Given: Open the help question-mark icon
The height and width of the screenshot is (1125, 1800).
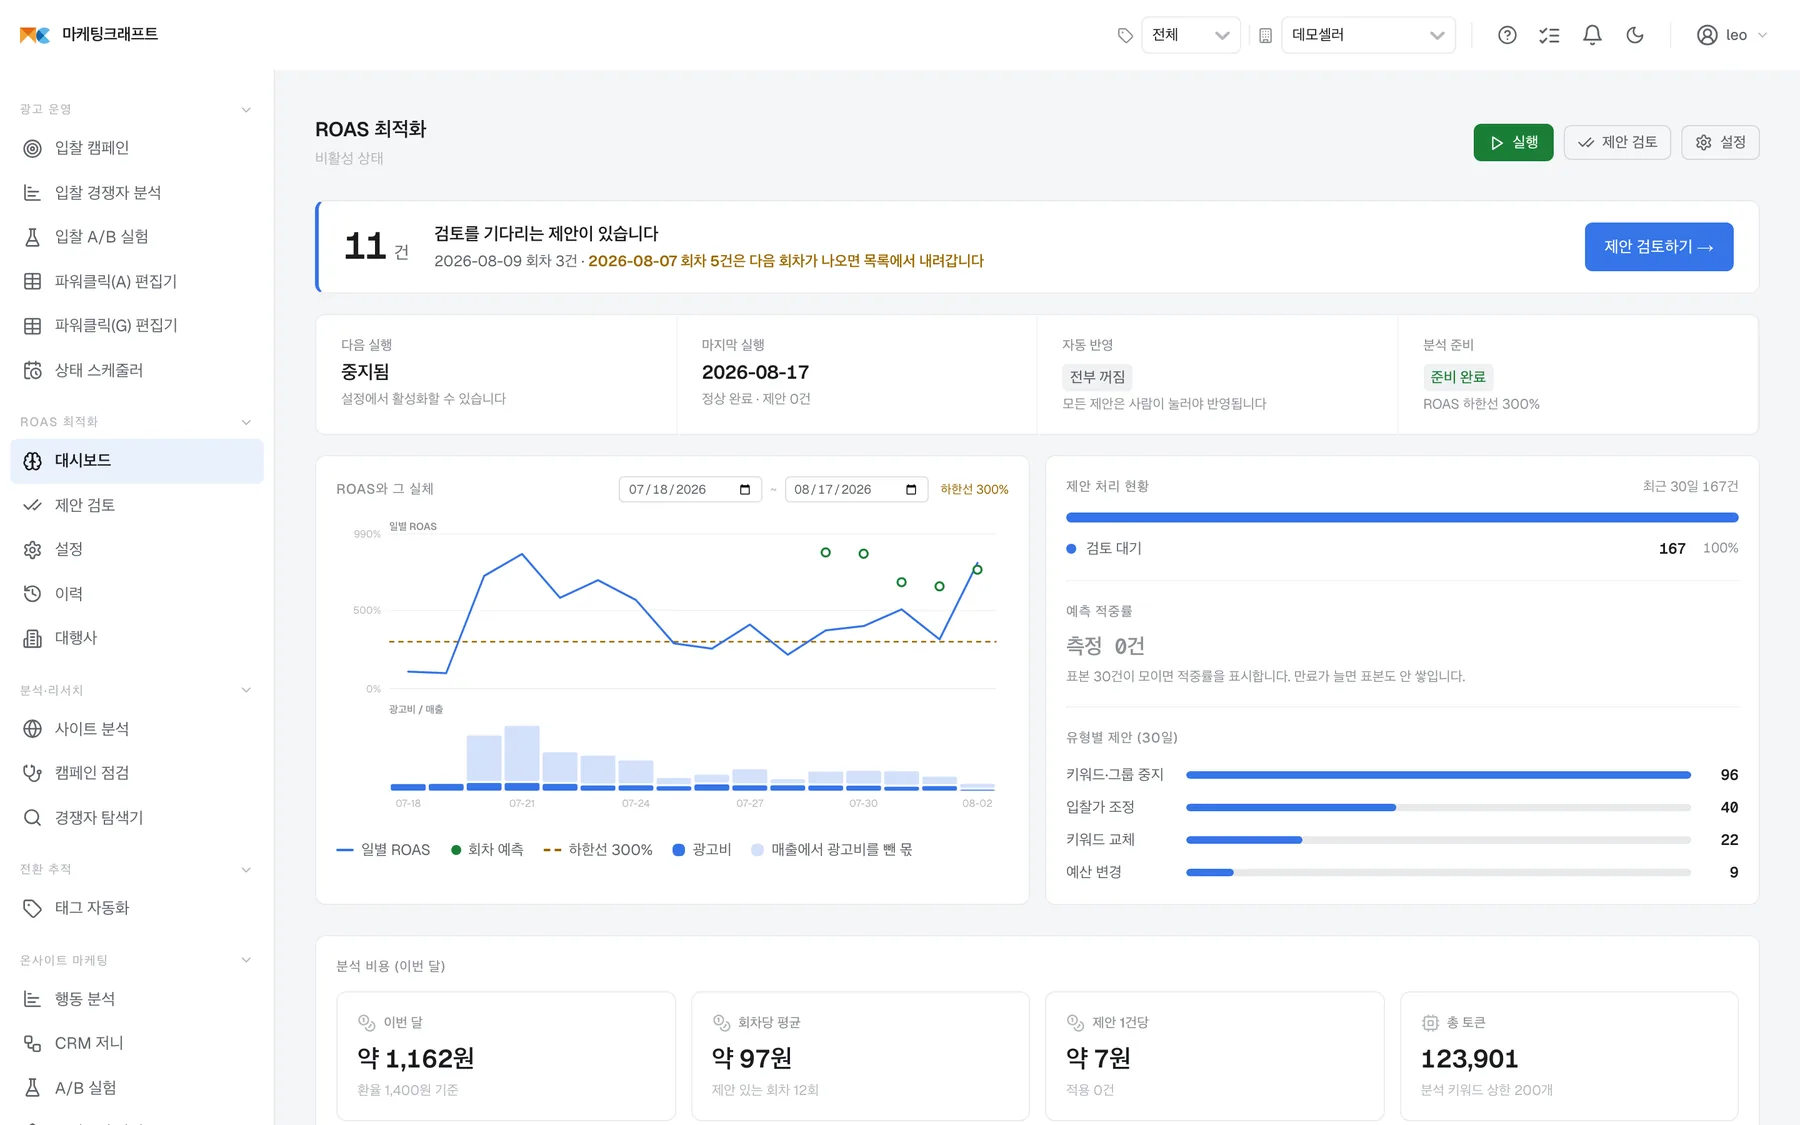Looking at the screenshot, I should (1507, 35).
